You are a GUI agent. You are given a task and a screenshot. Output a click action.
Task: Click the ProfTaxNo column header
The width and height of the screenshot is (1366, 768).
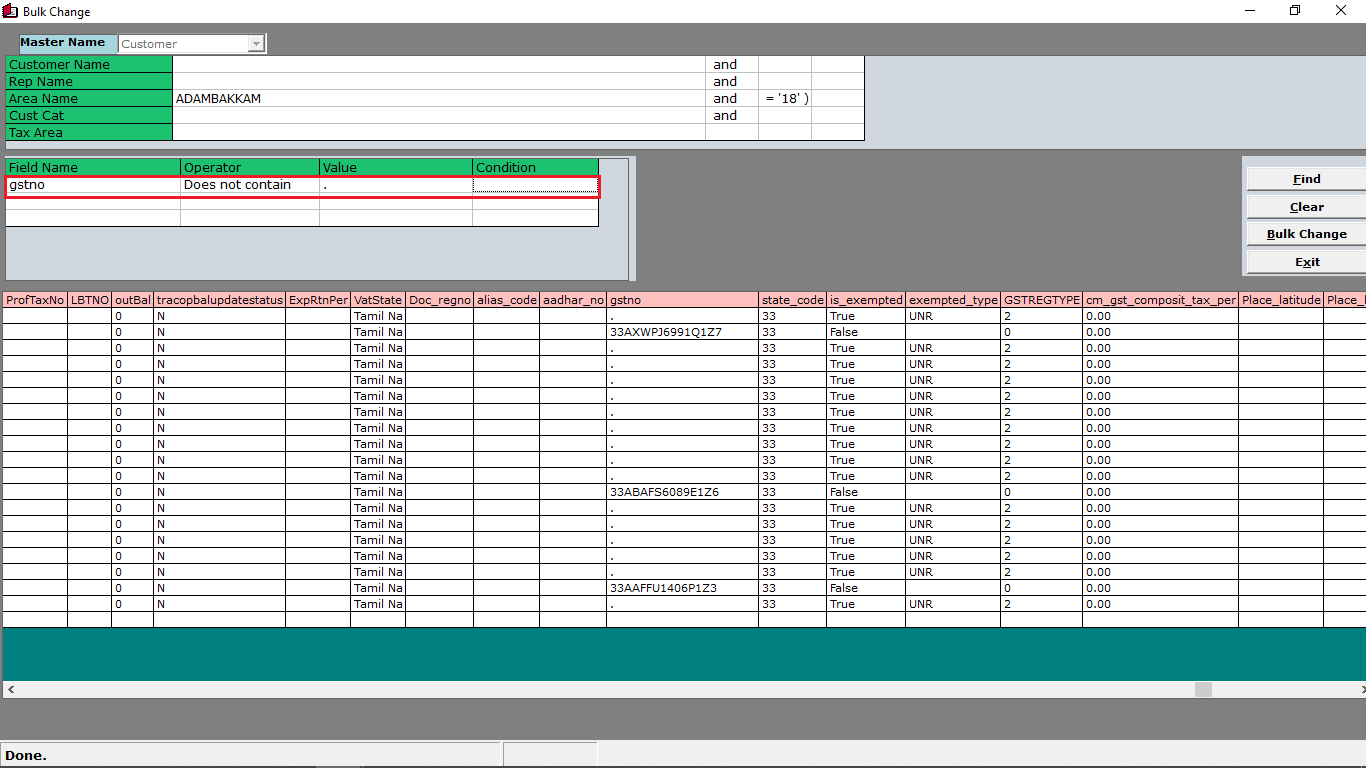tap(35, 300)
